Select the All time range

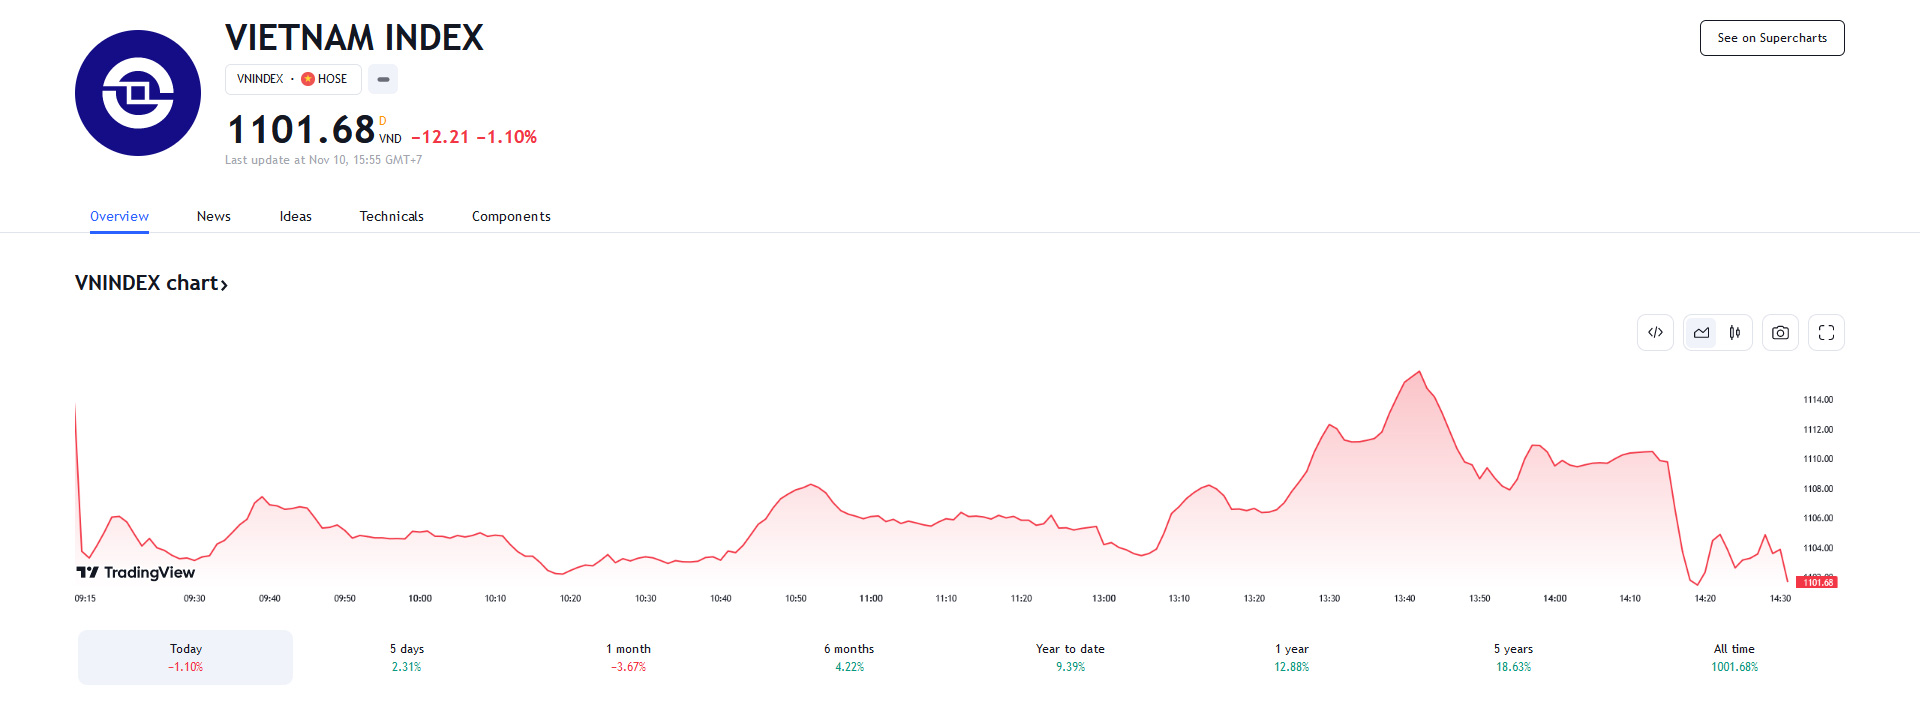point(1734,657)
